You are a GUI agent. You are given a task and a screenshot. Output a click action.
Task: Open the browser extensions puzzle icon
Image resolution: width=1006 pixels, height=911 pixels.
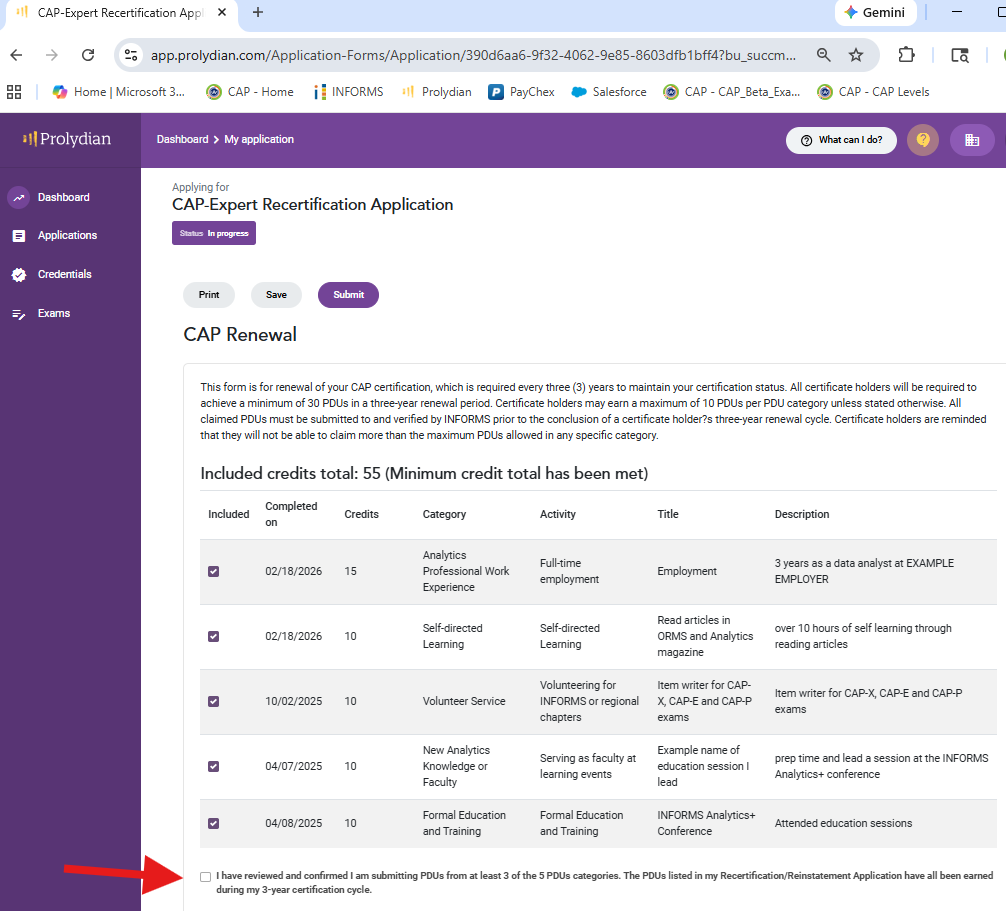point(907,55)
